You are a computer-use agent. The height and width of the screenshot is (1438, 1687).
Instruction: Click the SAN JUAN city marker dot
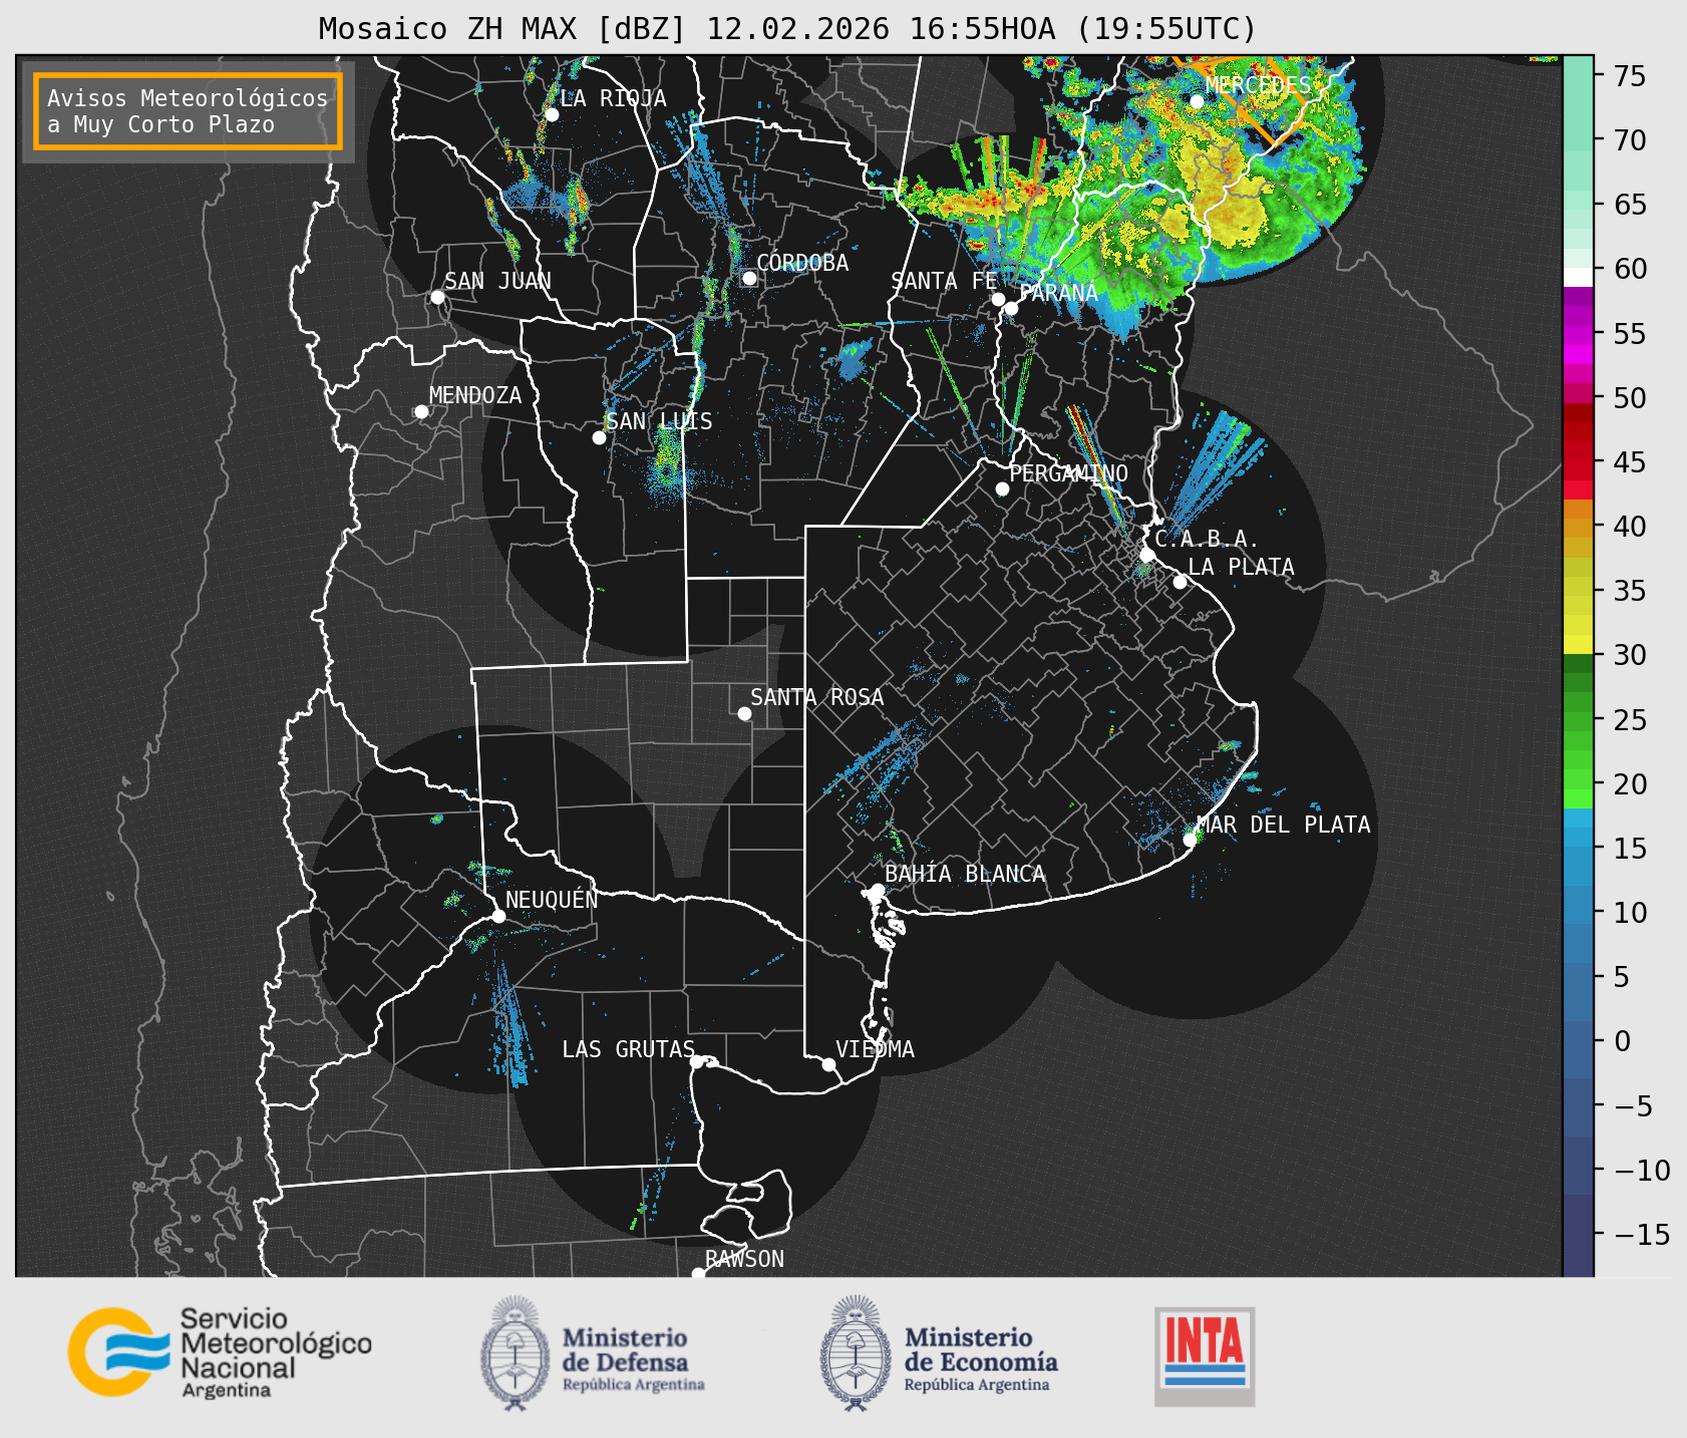pos(437,297)
